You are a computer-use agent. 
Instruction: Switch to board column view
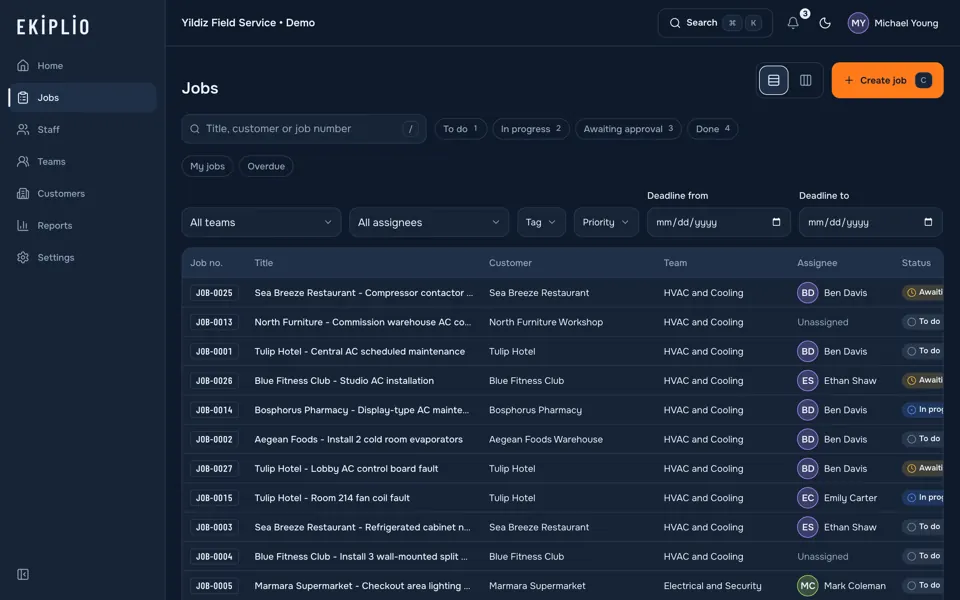[806, 80]
